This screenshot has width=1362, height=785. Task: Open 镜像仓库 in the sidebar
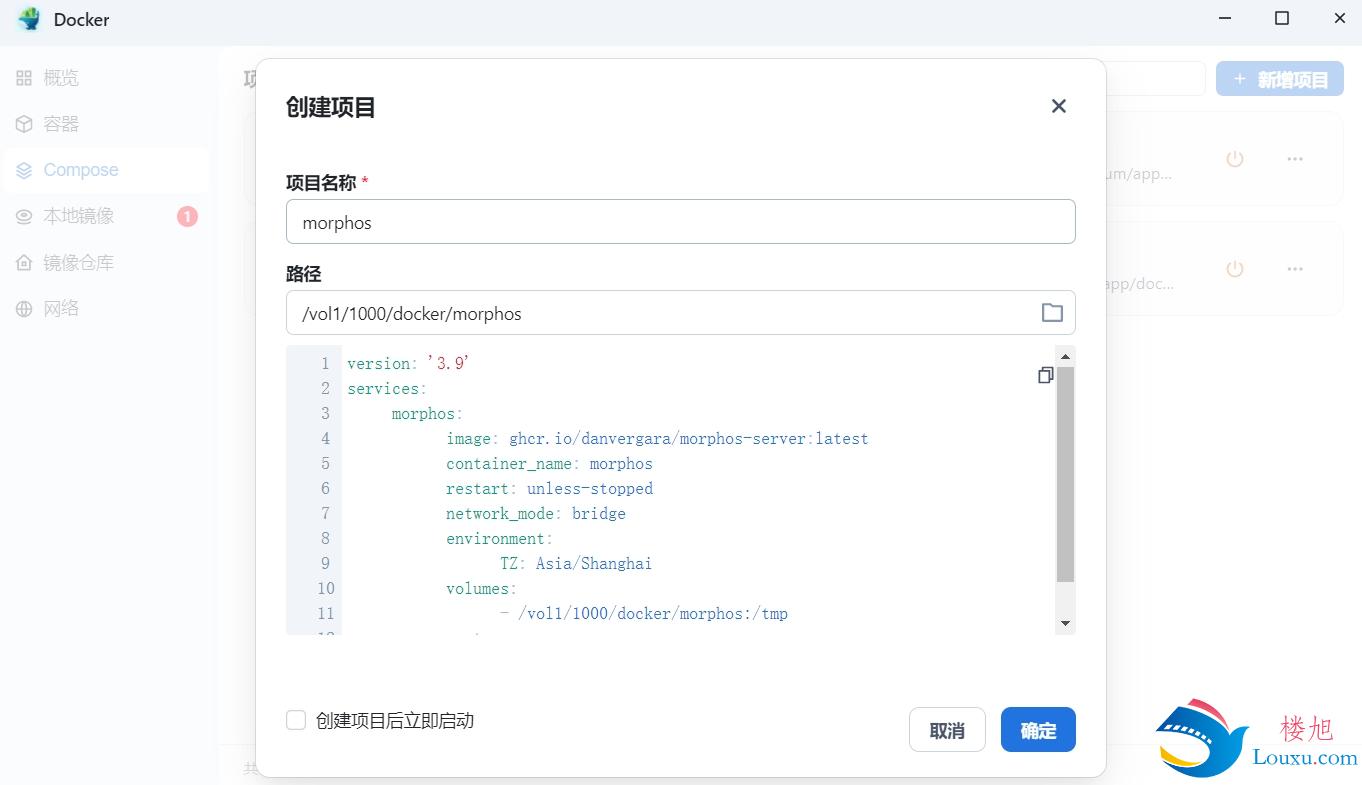106,263
